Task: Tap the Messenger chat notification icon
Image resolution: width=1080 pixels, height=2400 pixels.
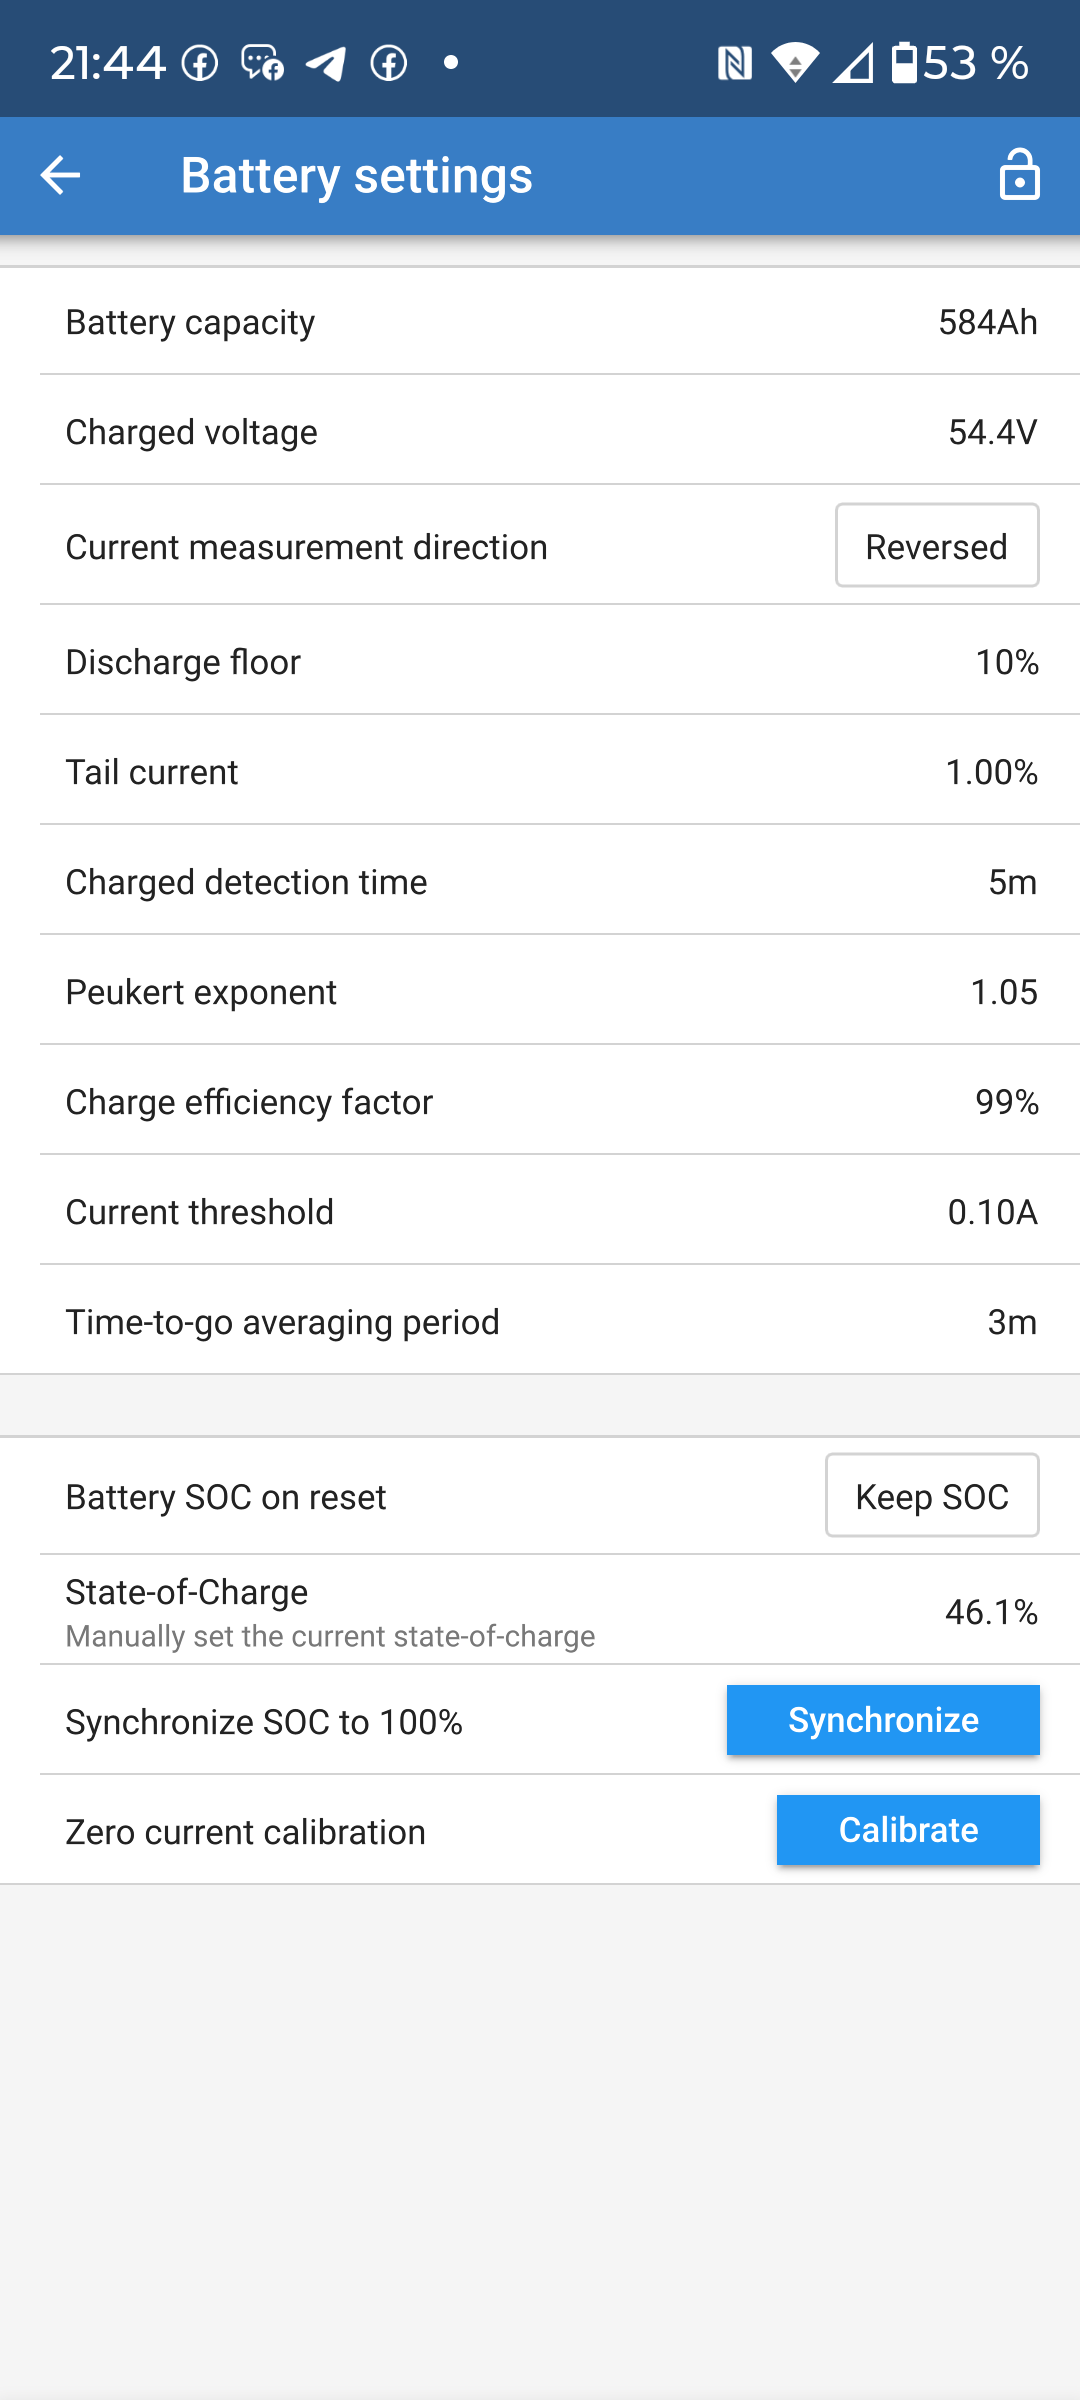Action: pyautogui.click(x=263, y=64)
